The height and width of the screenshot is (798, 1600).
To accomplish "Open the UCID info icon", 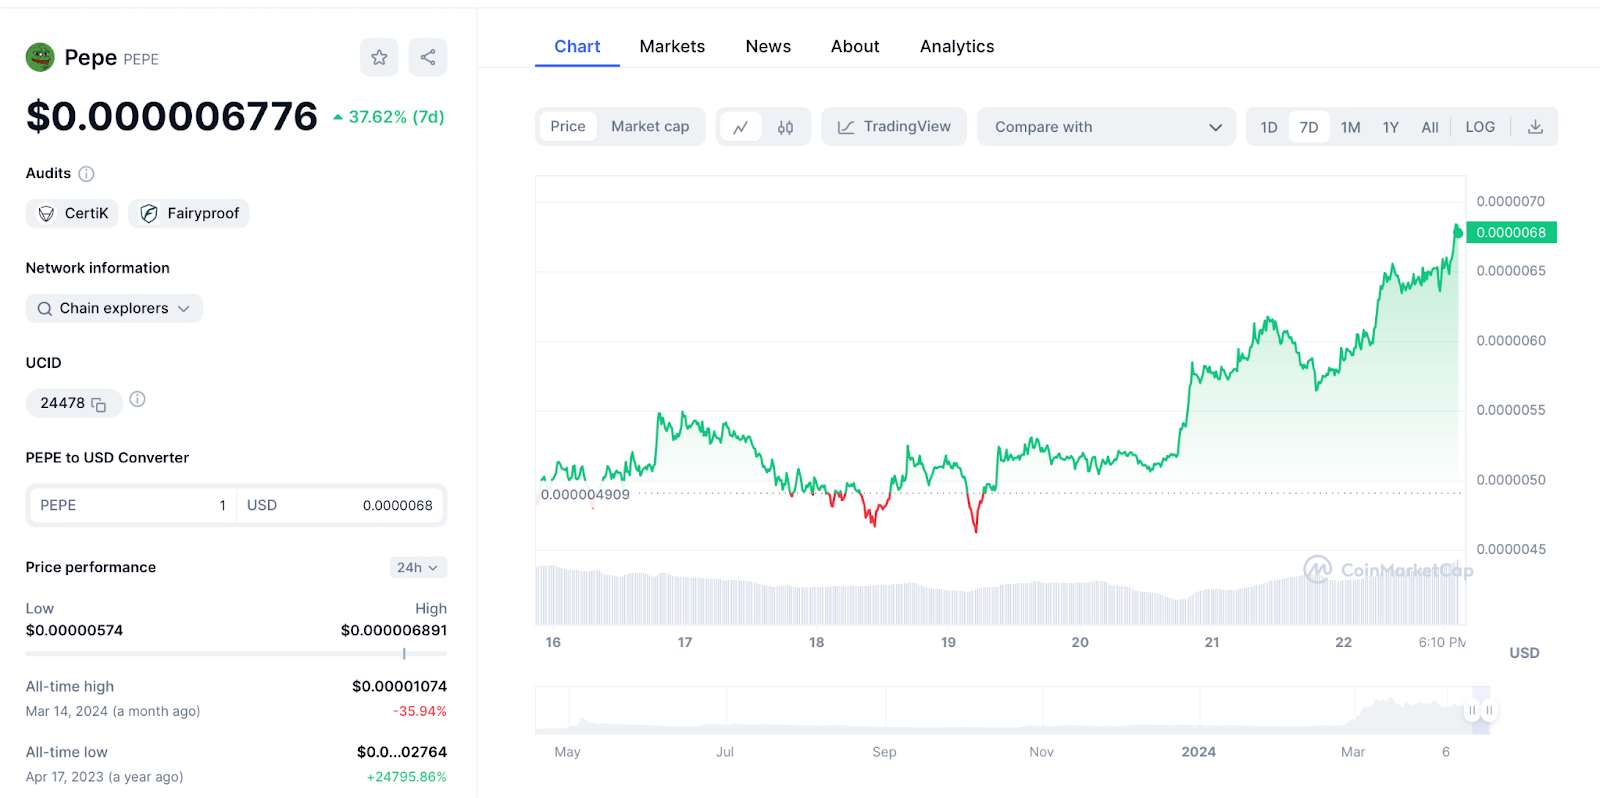I will coord(138,399).
